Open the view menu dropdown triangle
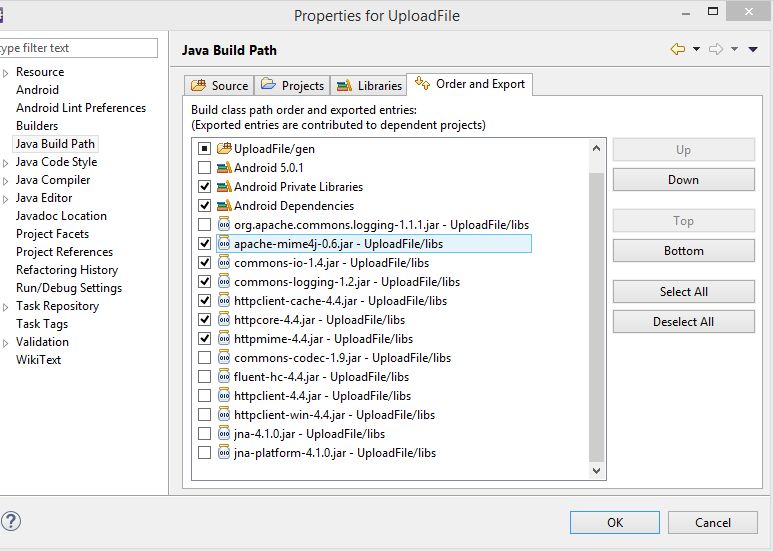773x551 pixels. click(x=752, y=49)
